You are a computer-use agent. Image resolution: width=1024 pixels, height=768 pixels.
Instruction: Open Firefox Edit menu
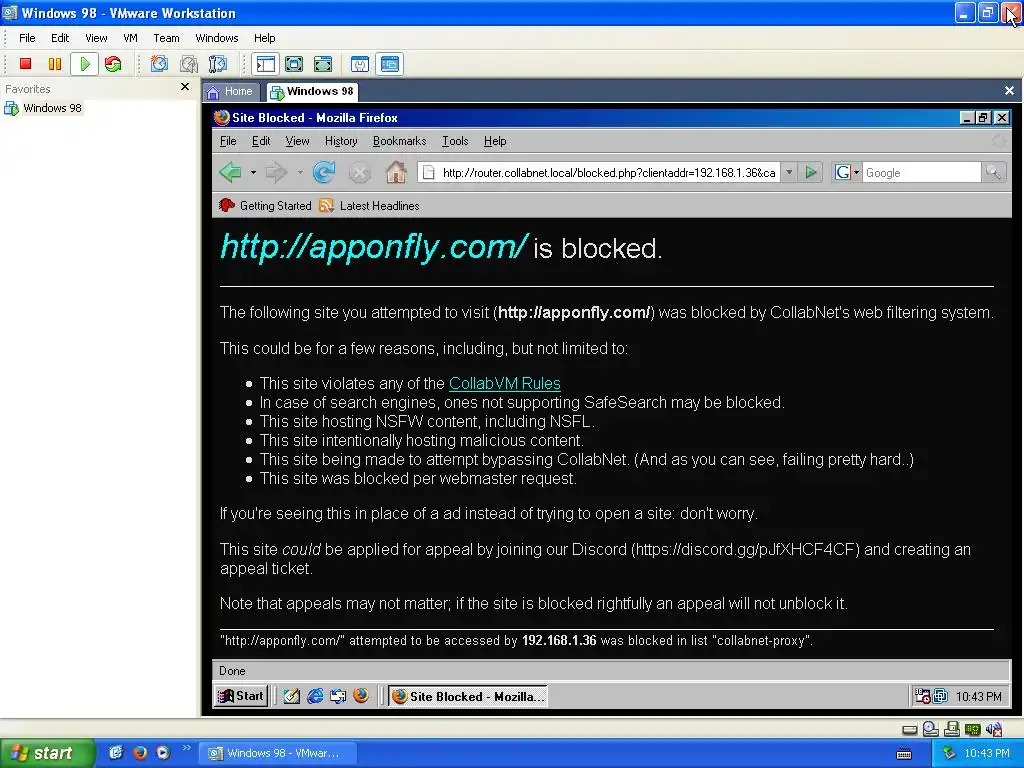pyautogui.click(x=261, y=141)
